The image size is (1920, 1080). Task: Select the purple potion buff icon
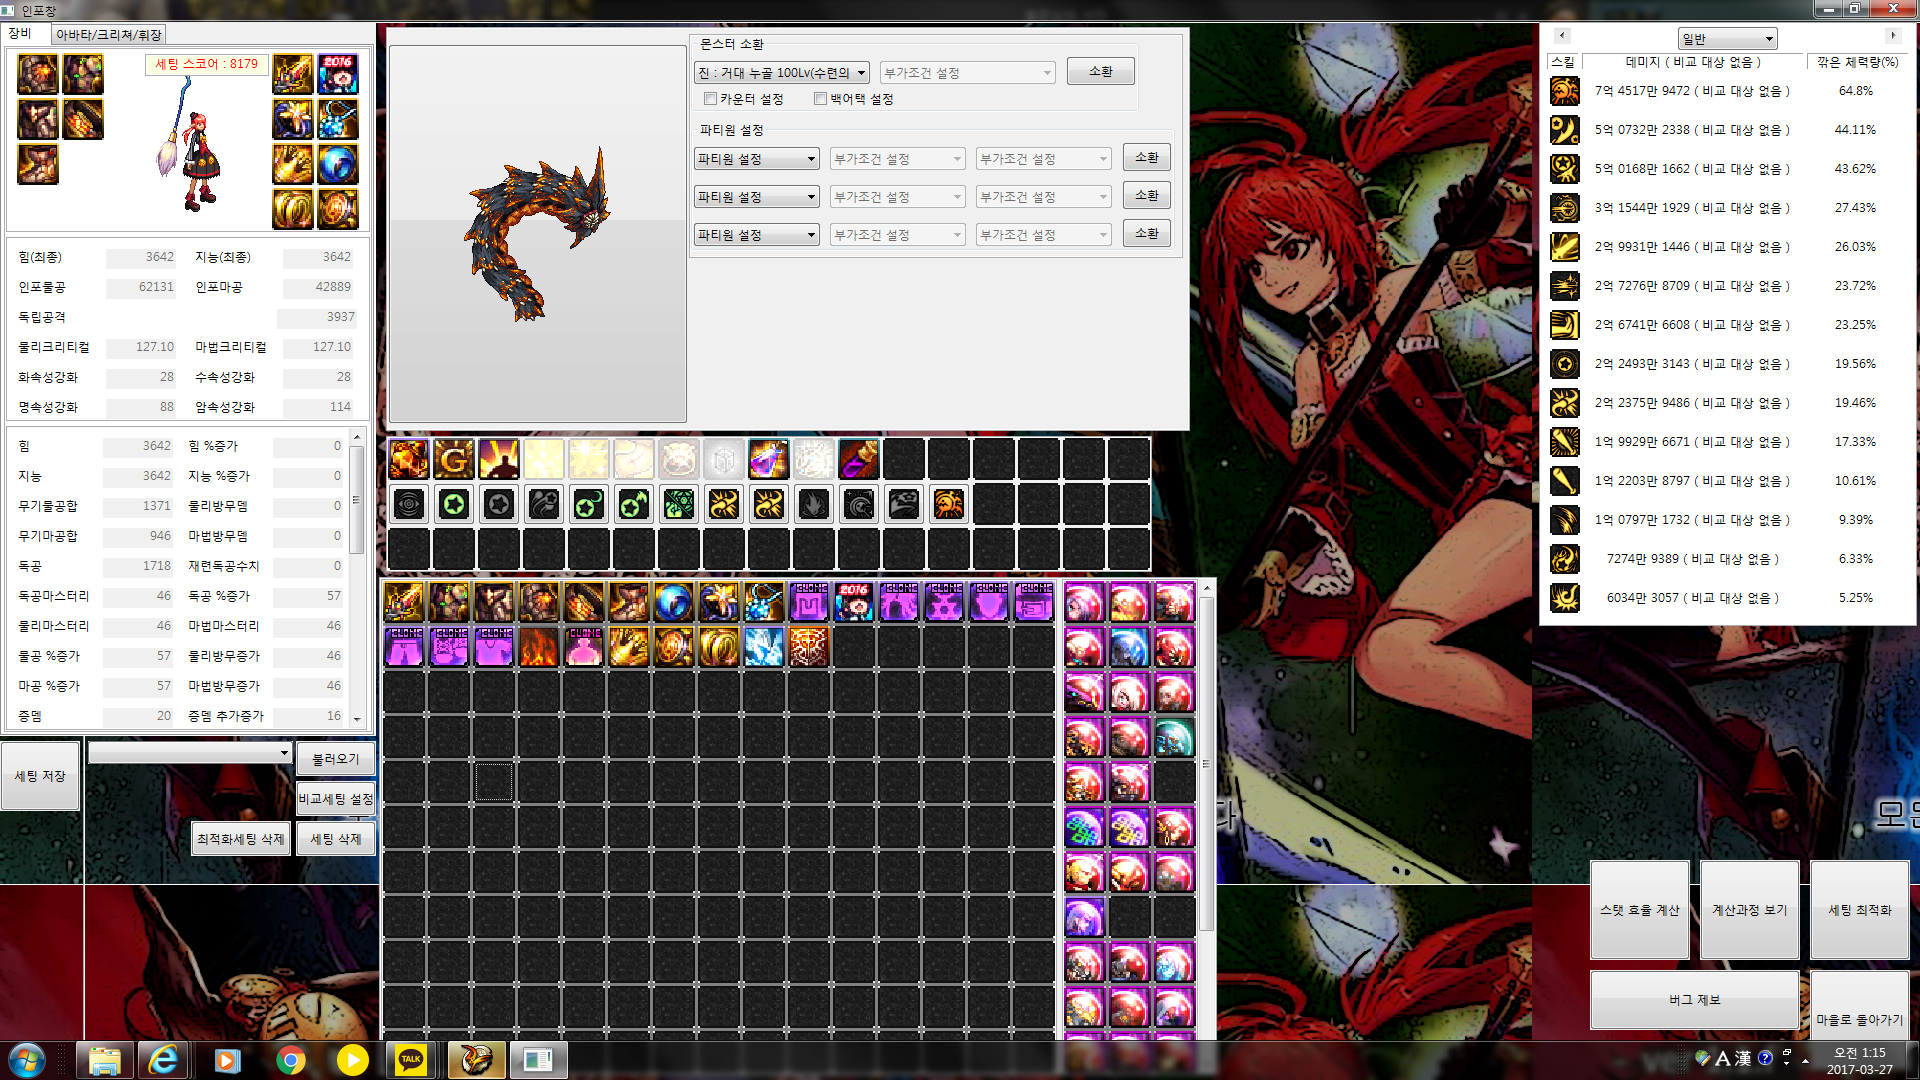coord(768,460)
